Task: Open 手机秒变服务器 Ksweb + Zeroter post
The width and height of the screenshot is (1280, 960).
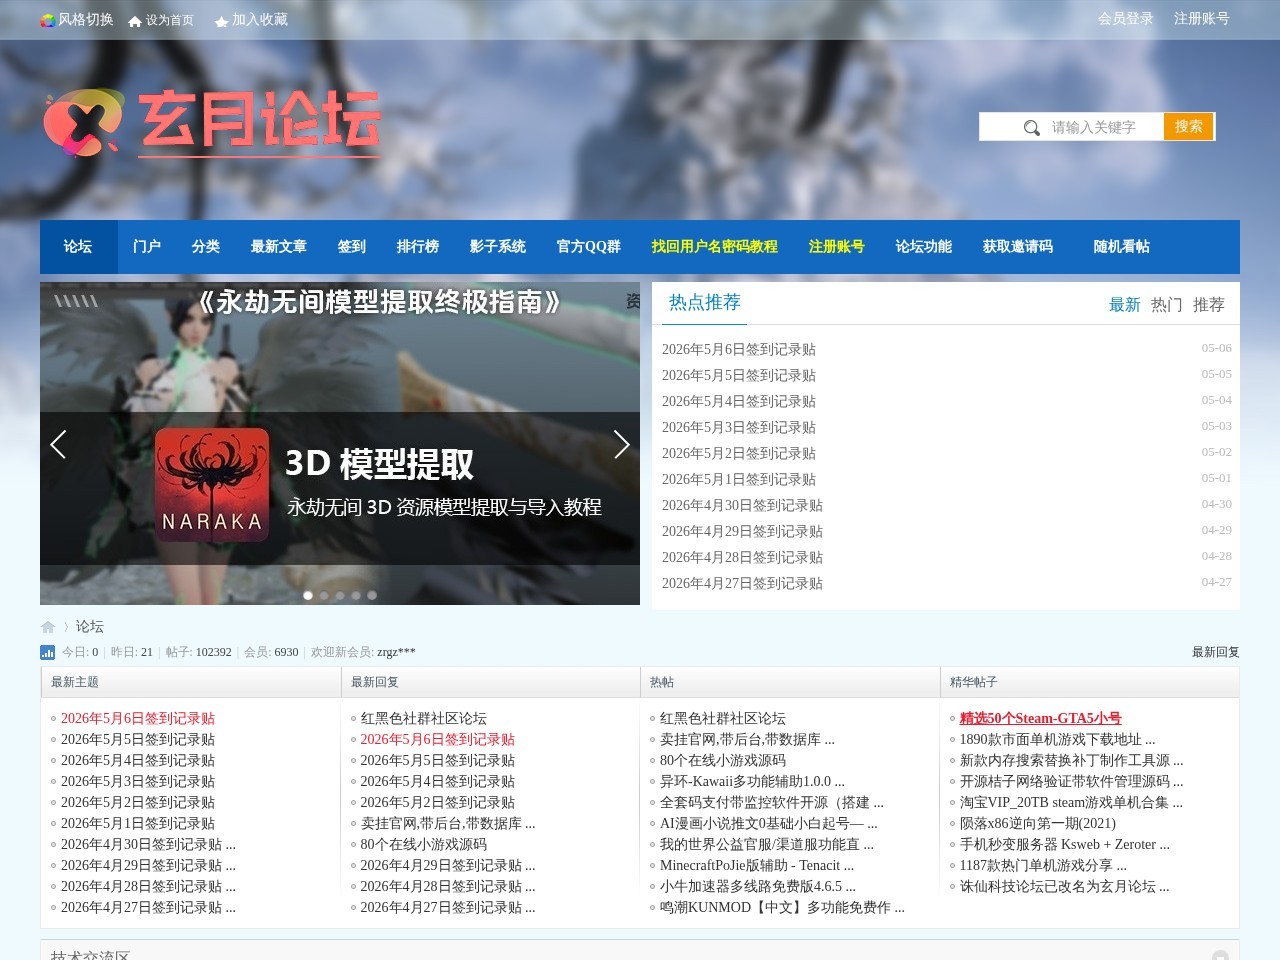Action: pos(1065,844)
